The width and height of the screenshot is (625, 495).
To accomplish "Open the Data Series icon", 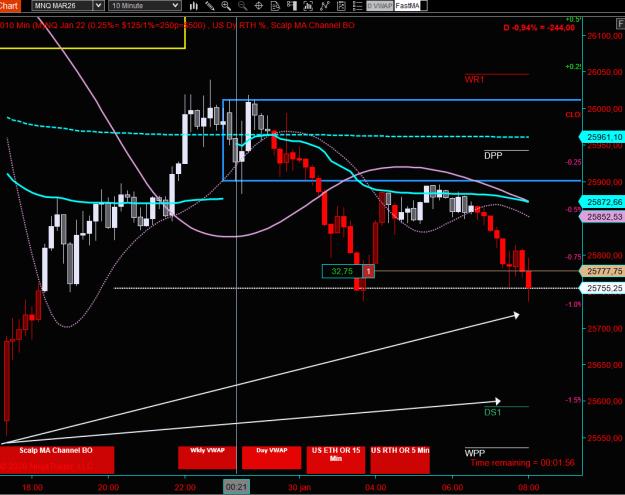I will point(308,6).
